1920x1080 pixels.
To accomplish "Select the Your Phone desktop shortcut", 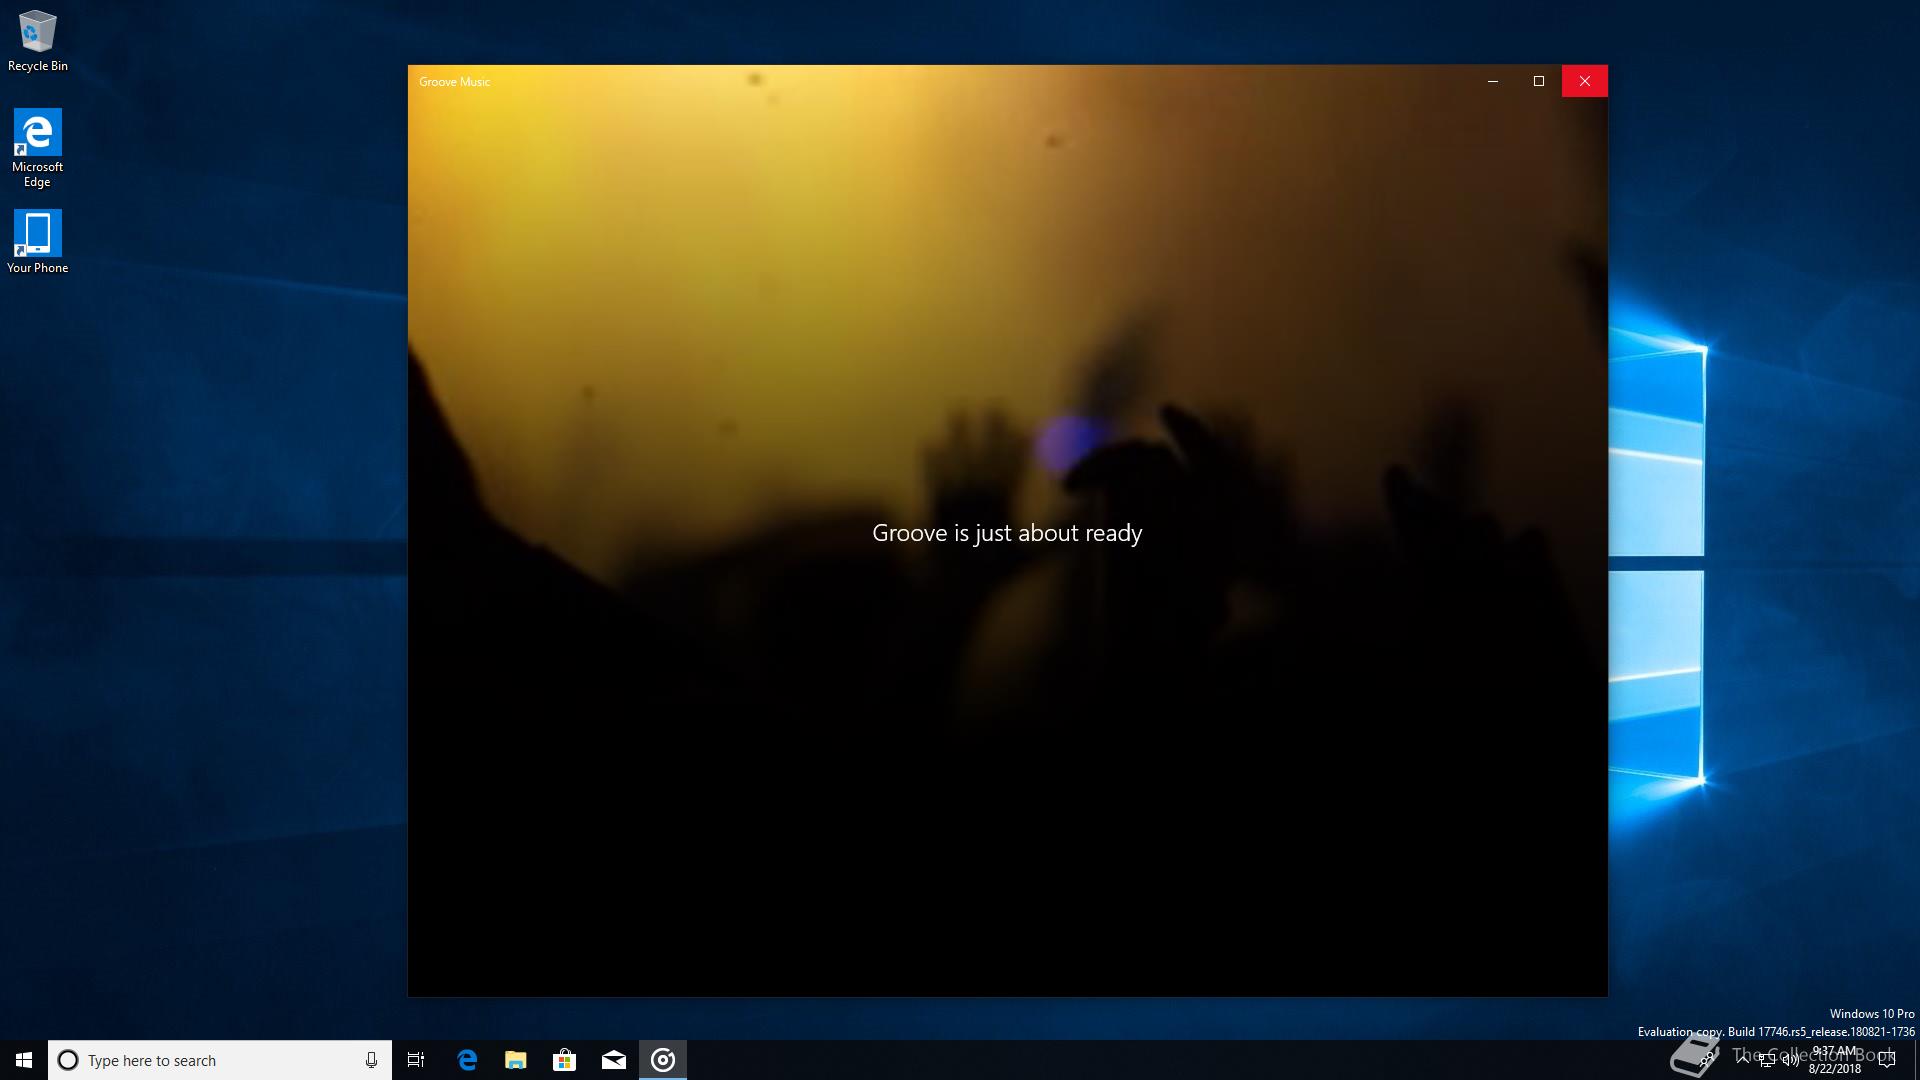I will [x=37, y=241].
